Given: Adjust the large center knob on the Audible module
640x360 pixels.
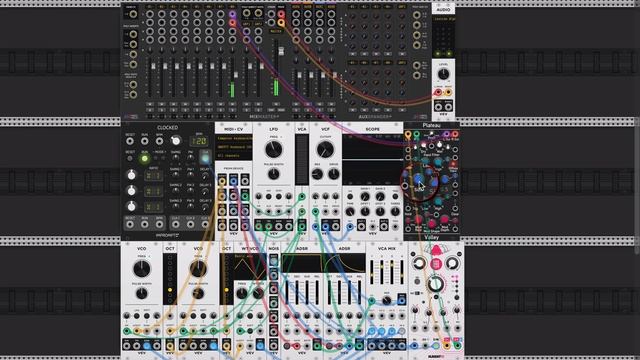Looking at the screenshot, I should 436,284.
